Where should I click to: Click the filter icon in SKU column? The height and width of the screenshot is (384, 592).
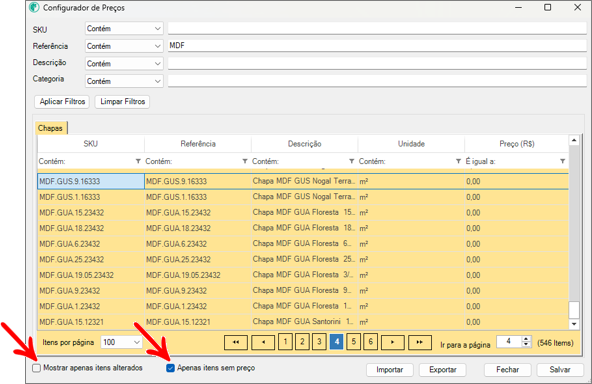pyautogui.click(x=138, y=161)
